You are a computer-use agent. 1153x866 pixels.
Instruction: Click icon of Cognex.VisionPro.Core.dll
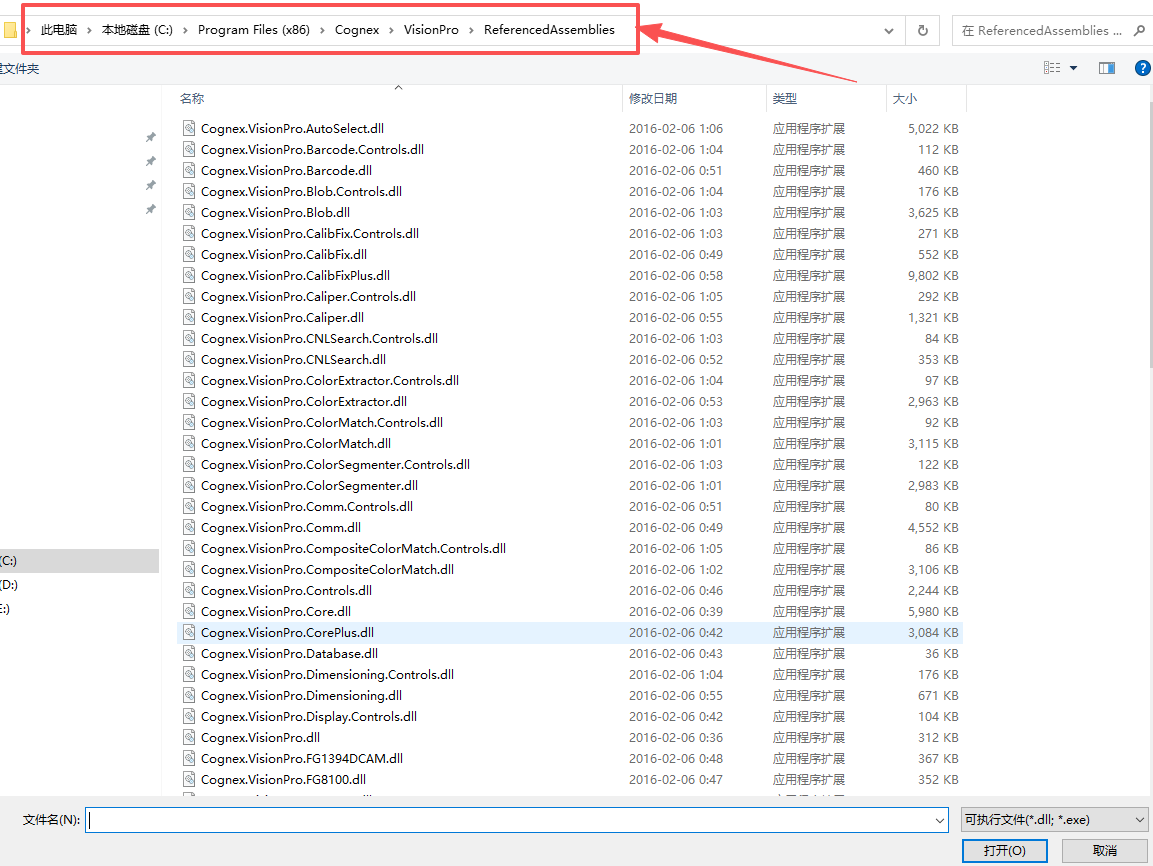pyautogui.click(x=189, y=611)
